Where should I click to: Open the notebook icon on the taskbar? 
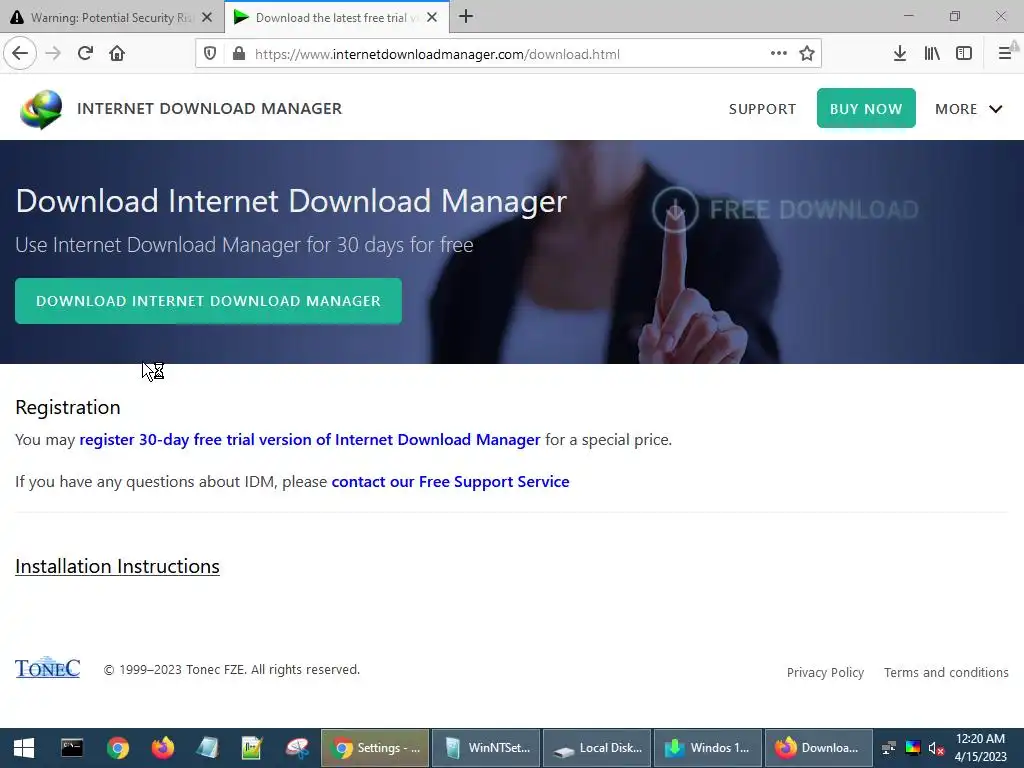tap(208, 748)
